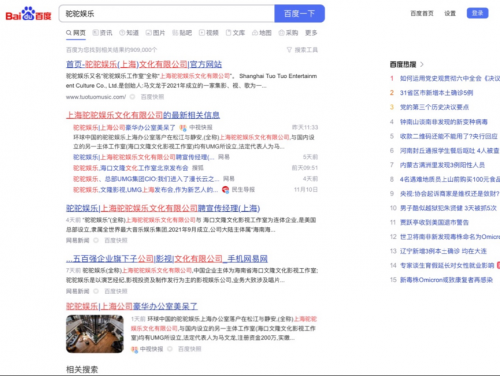The image size is (500, 376).
Task: Open 百度快照 under 聘宣传经理(上海) result
Action: 116,240
